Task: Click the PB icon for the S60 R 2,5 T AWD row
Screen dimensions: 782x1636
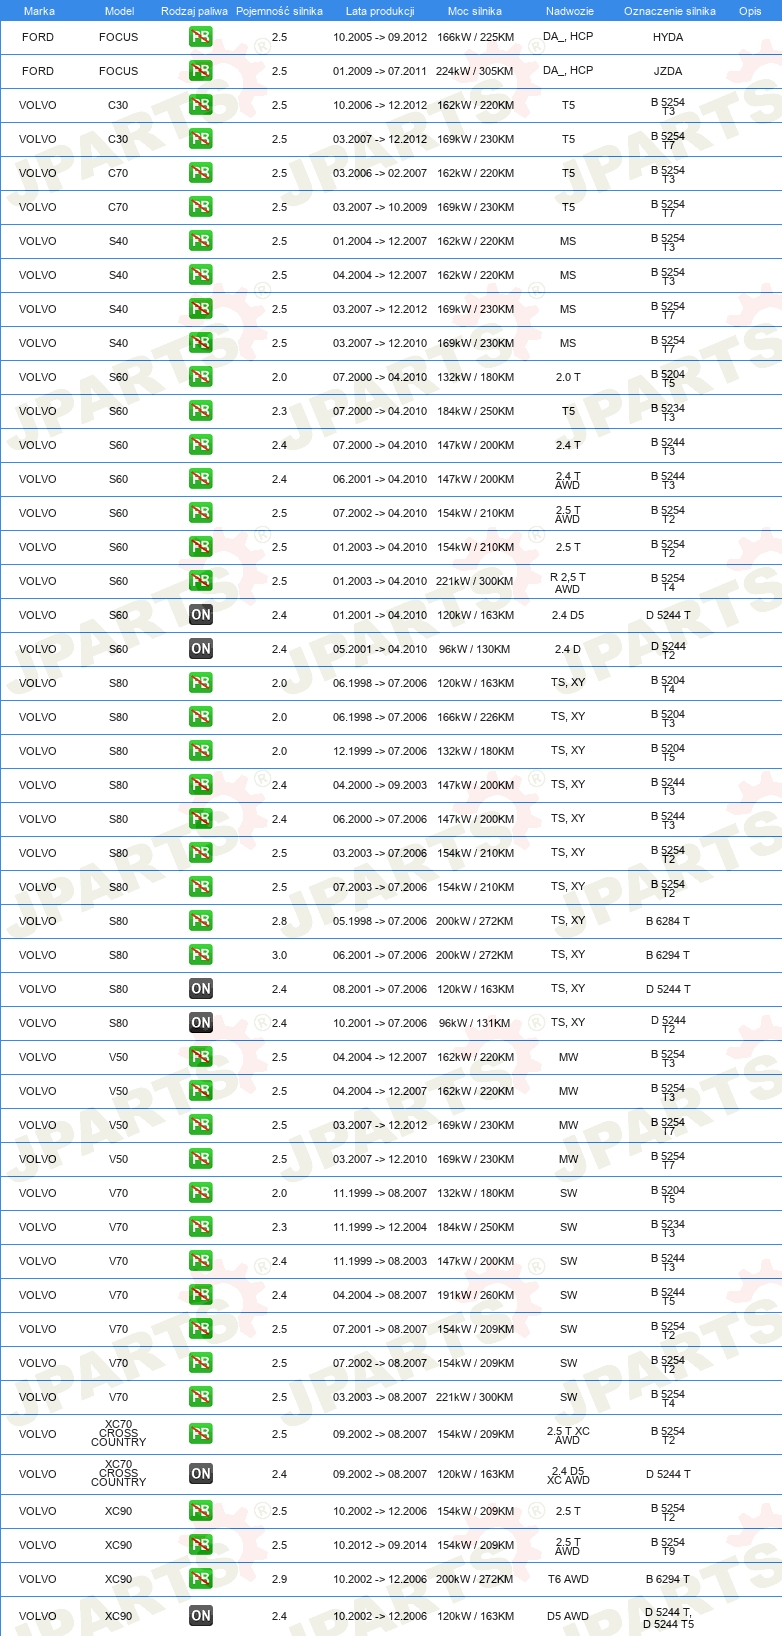Action: coord(201,581)
